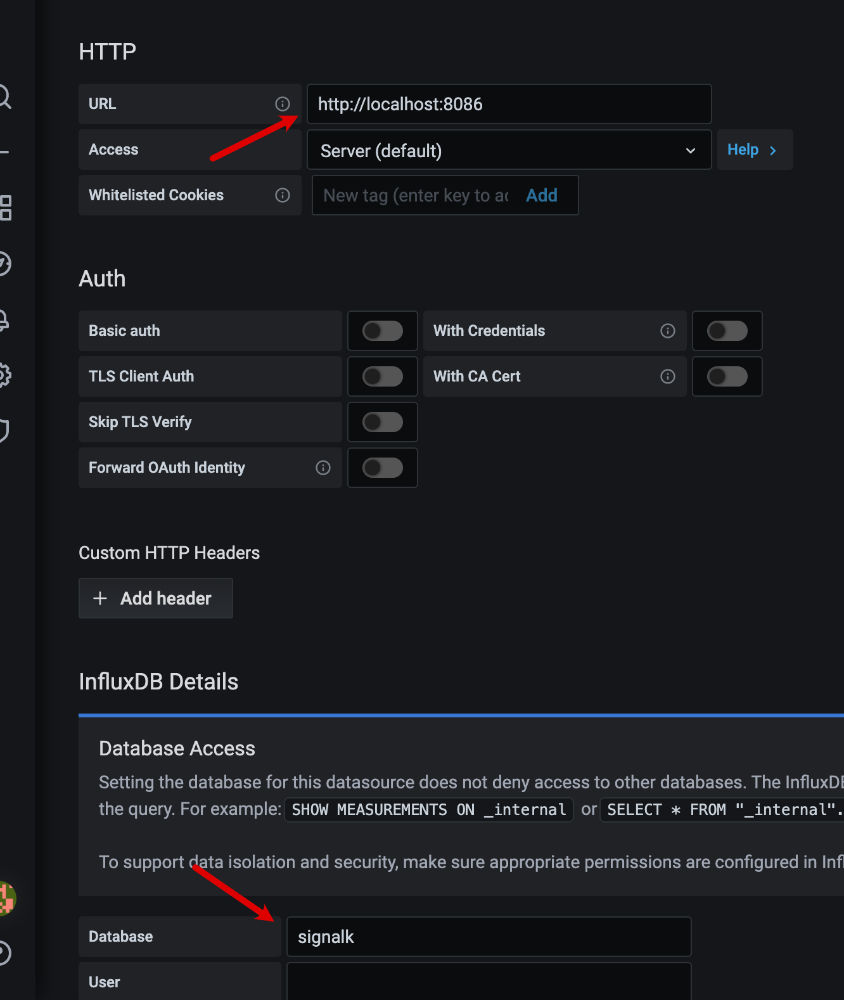Image resolution: width=844 pixels, height=1000 pixels.
Task: Click the Alerting bell icon in the sidebar
Action: coord(4,321)
